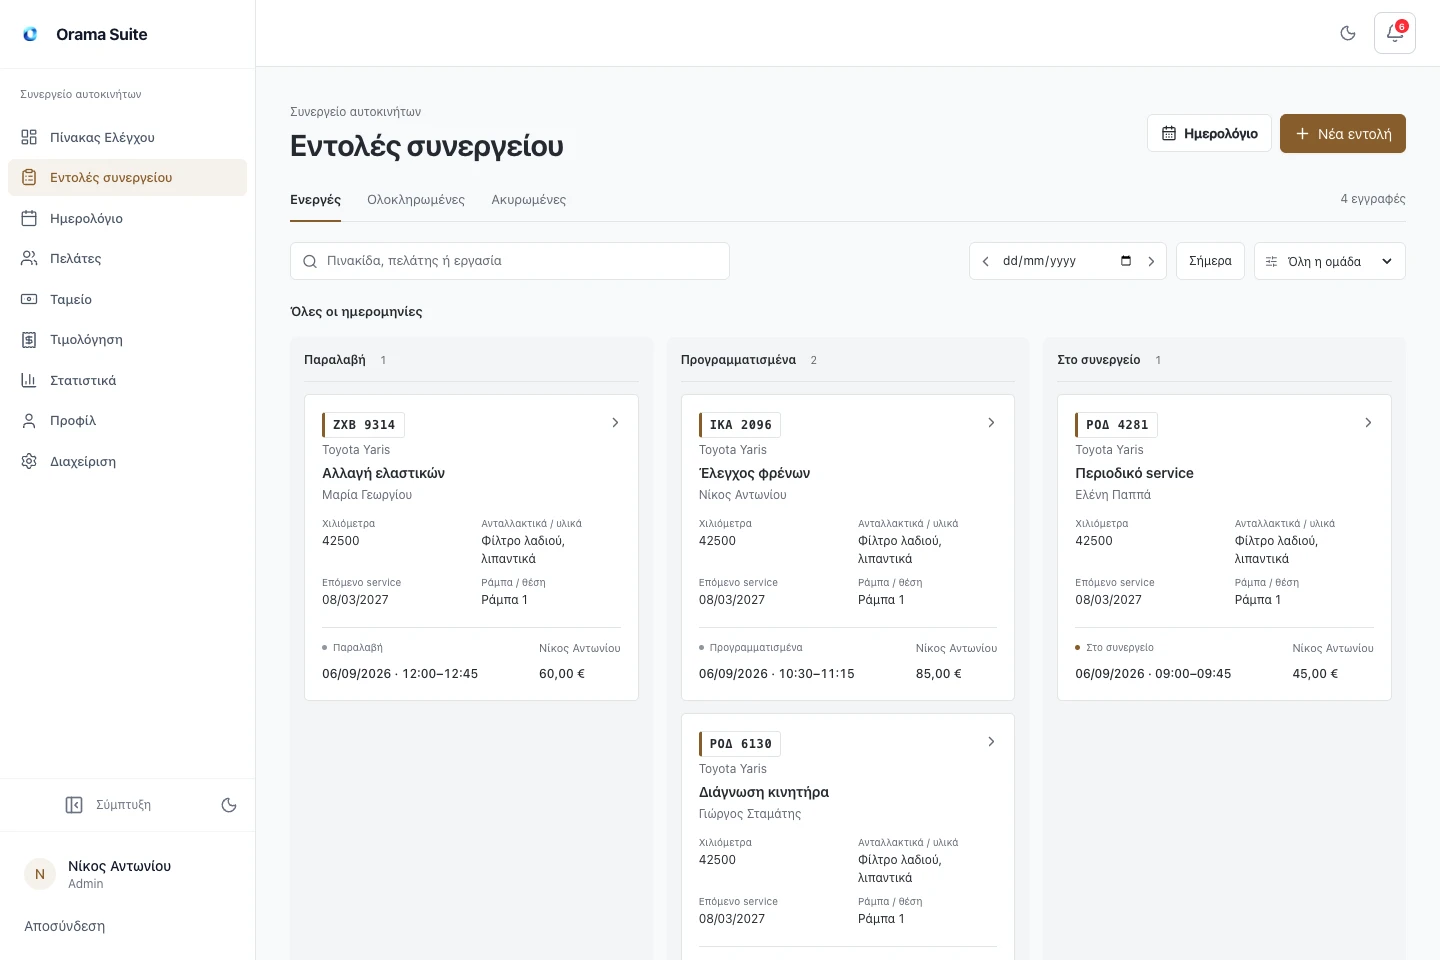Open Πίνακας Ελέγχου in the sidebar

127,137
